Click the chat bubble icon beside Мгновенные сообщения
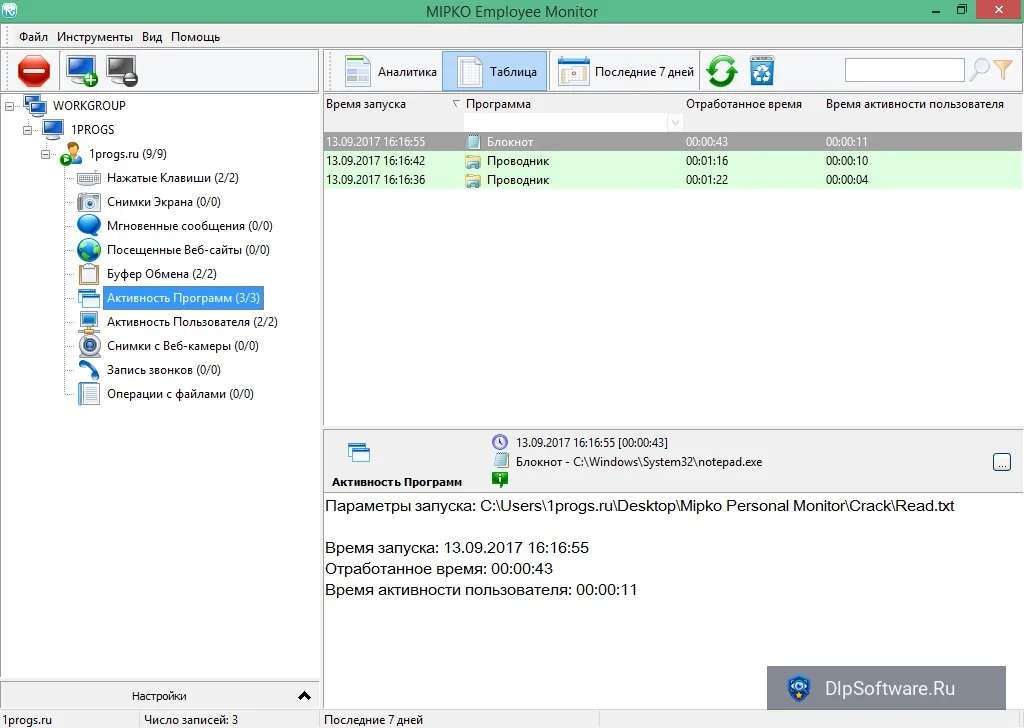The image size is (1024, 728). pyautogui.click(x=89, y=226)
